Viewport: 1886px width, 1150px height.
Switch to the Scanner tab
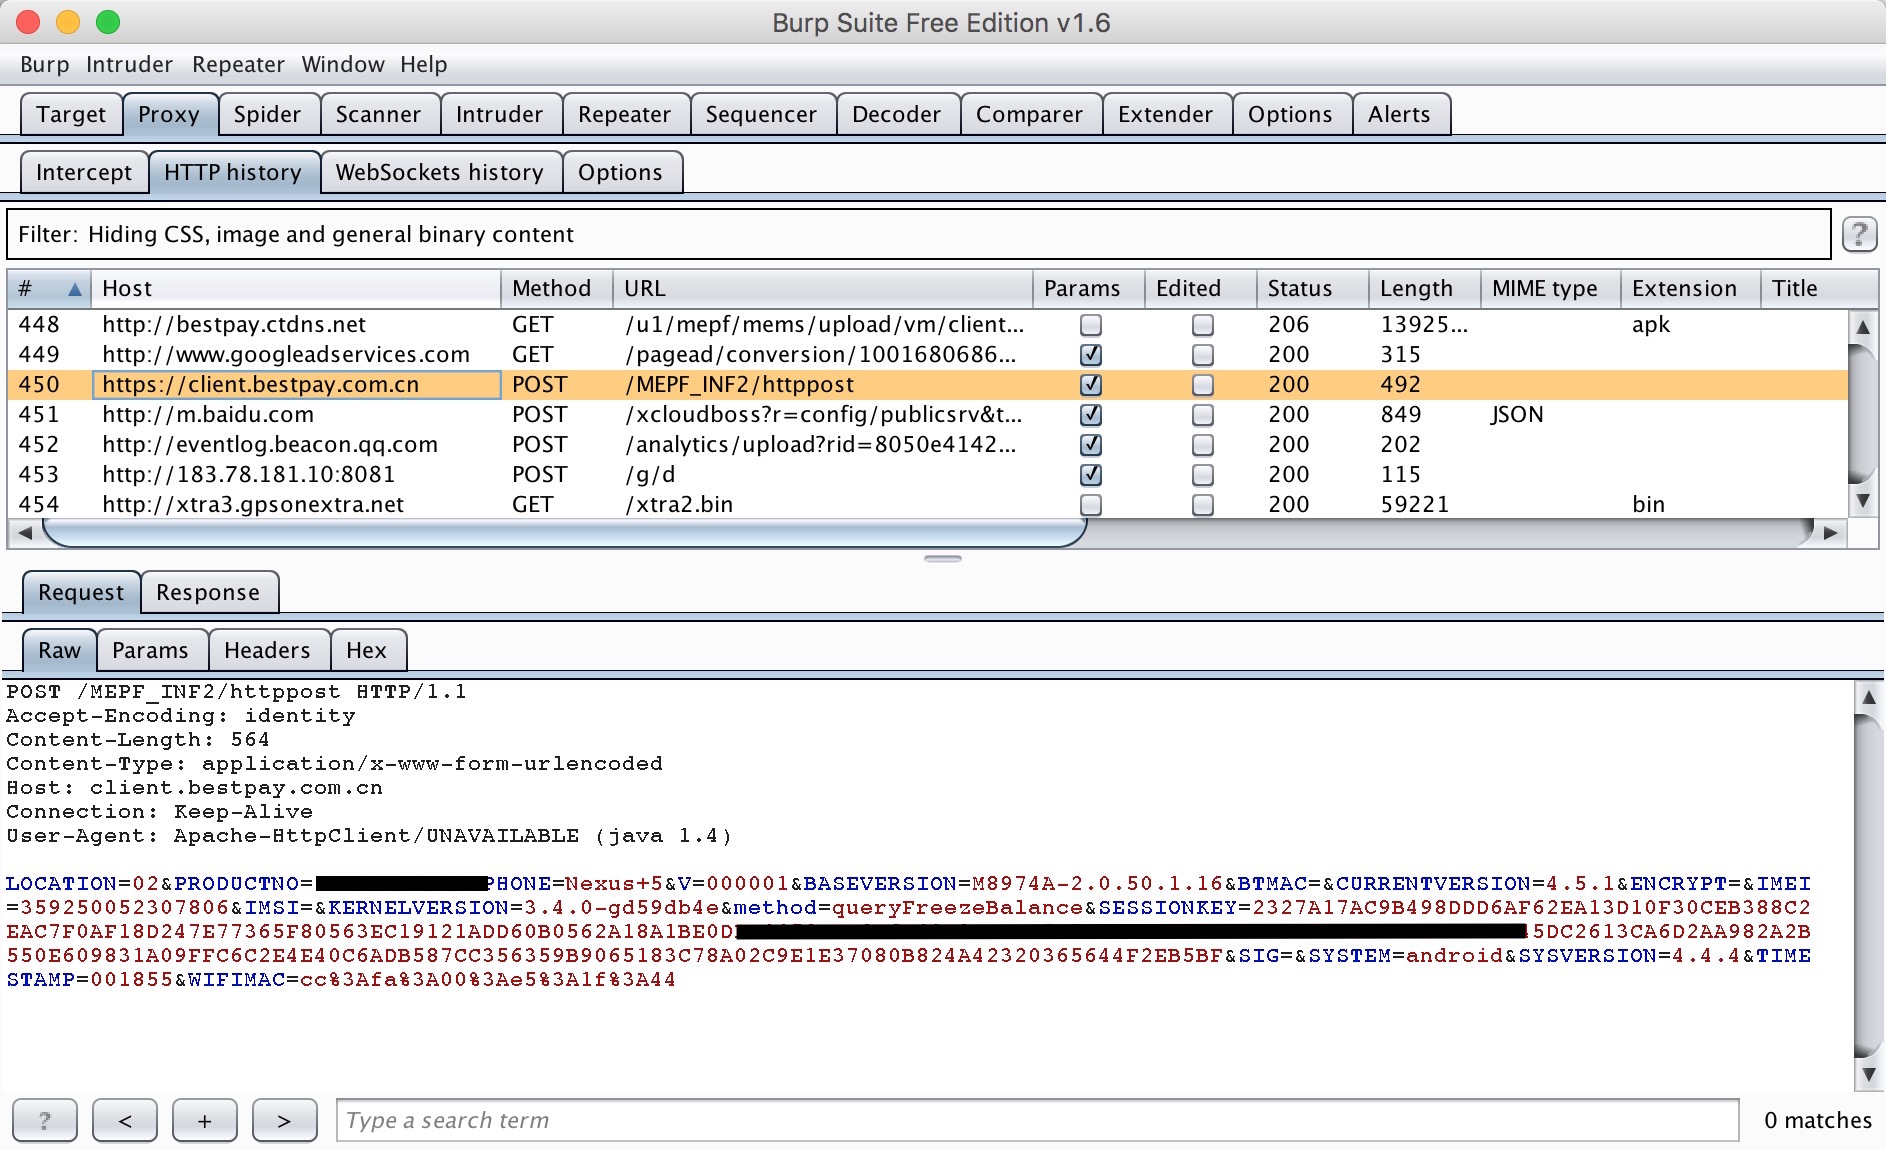pos(378,114)
